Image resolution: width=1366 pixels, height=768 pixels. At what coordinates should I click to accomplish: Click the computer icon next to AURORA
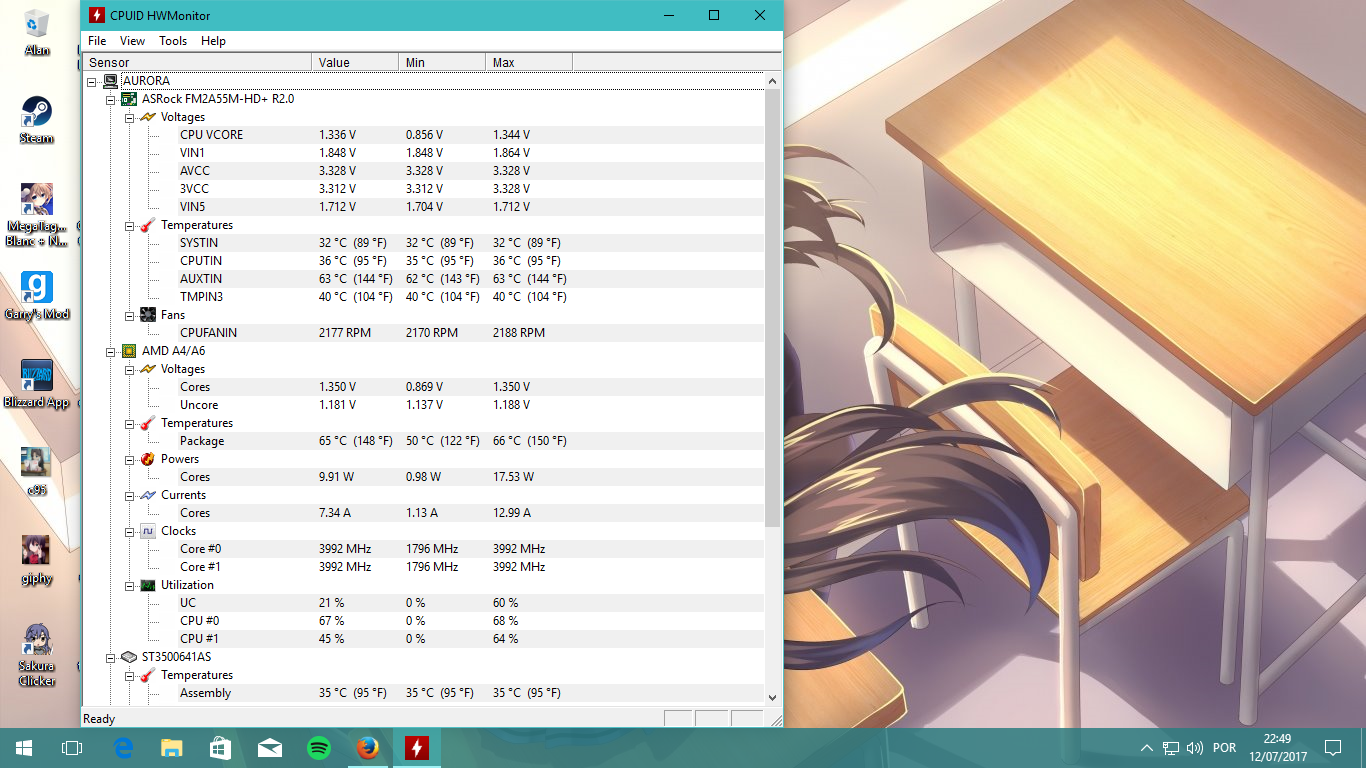pyautogui.click(x=110, y=81)
